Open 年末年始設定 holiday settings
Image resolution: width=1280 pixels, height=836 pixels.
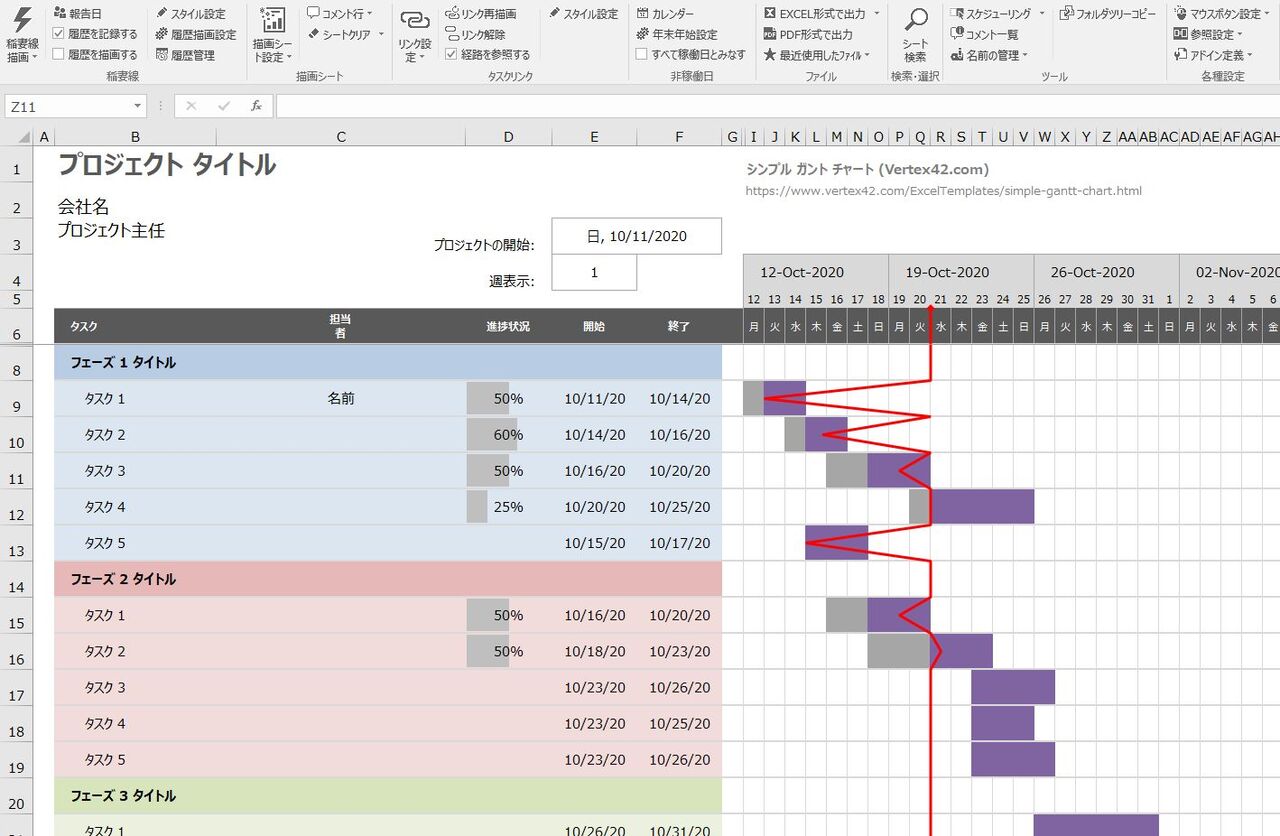click(677, 35)
